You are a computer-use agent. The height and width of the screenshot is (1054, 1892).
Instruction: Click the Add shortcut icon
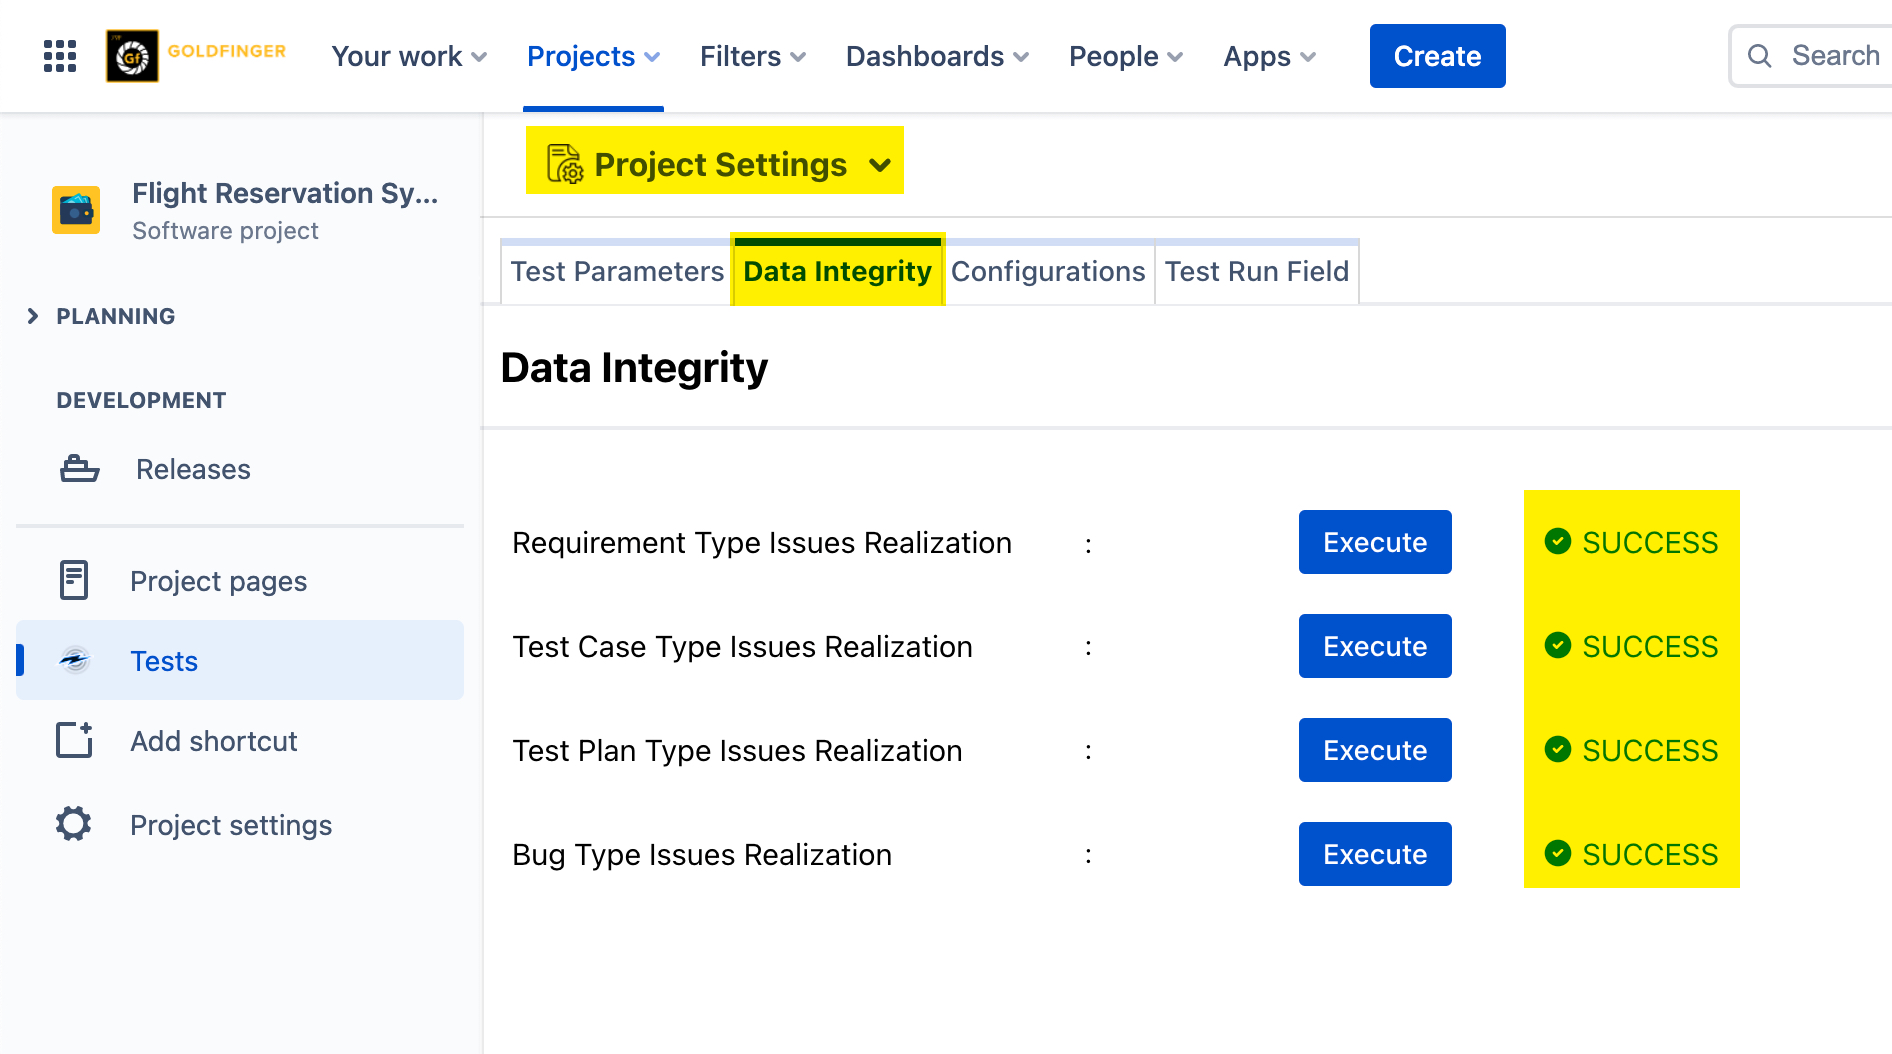coord(74,741)
